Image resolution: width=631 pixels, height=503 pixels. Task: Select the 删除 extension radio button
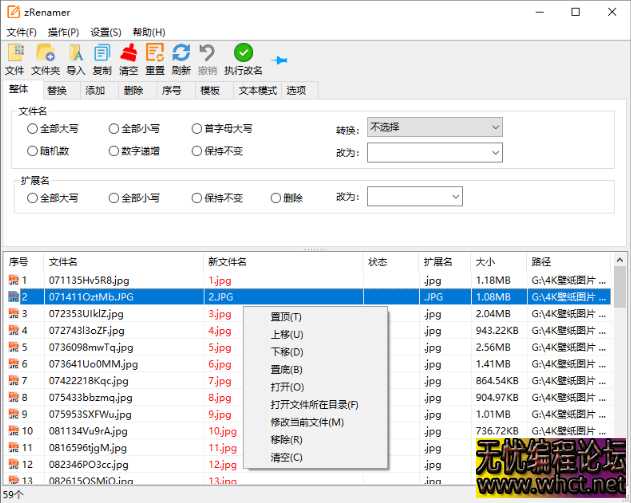pyautogui.click(x=277, y=198)
